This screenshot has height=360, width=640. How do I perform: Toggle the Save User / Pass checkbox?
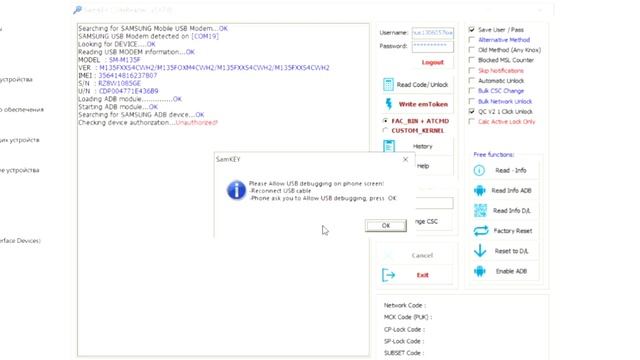pos(471,29)
